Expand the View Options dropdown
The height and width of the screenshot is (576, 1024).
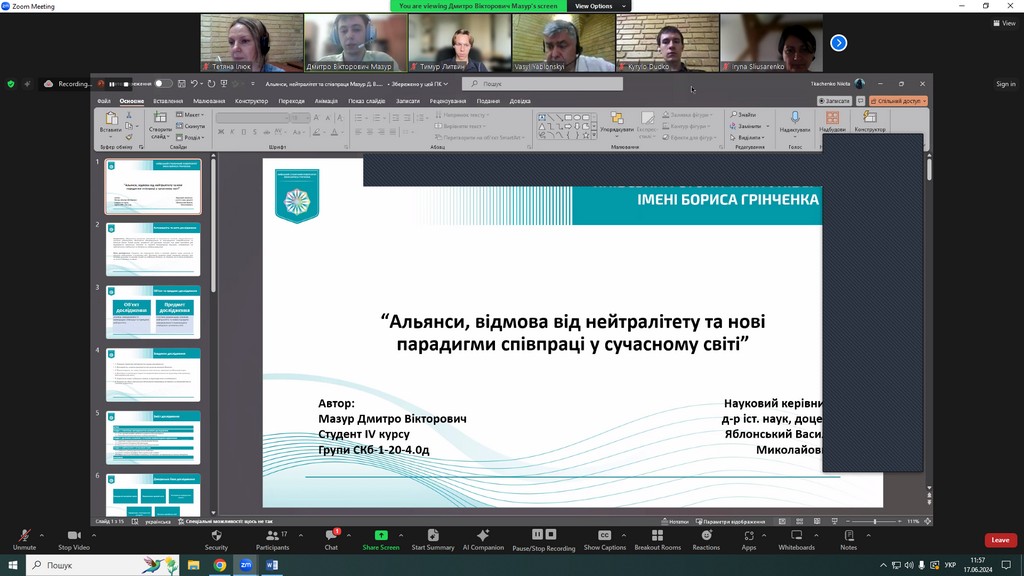[x=598, y=6]
